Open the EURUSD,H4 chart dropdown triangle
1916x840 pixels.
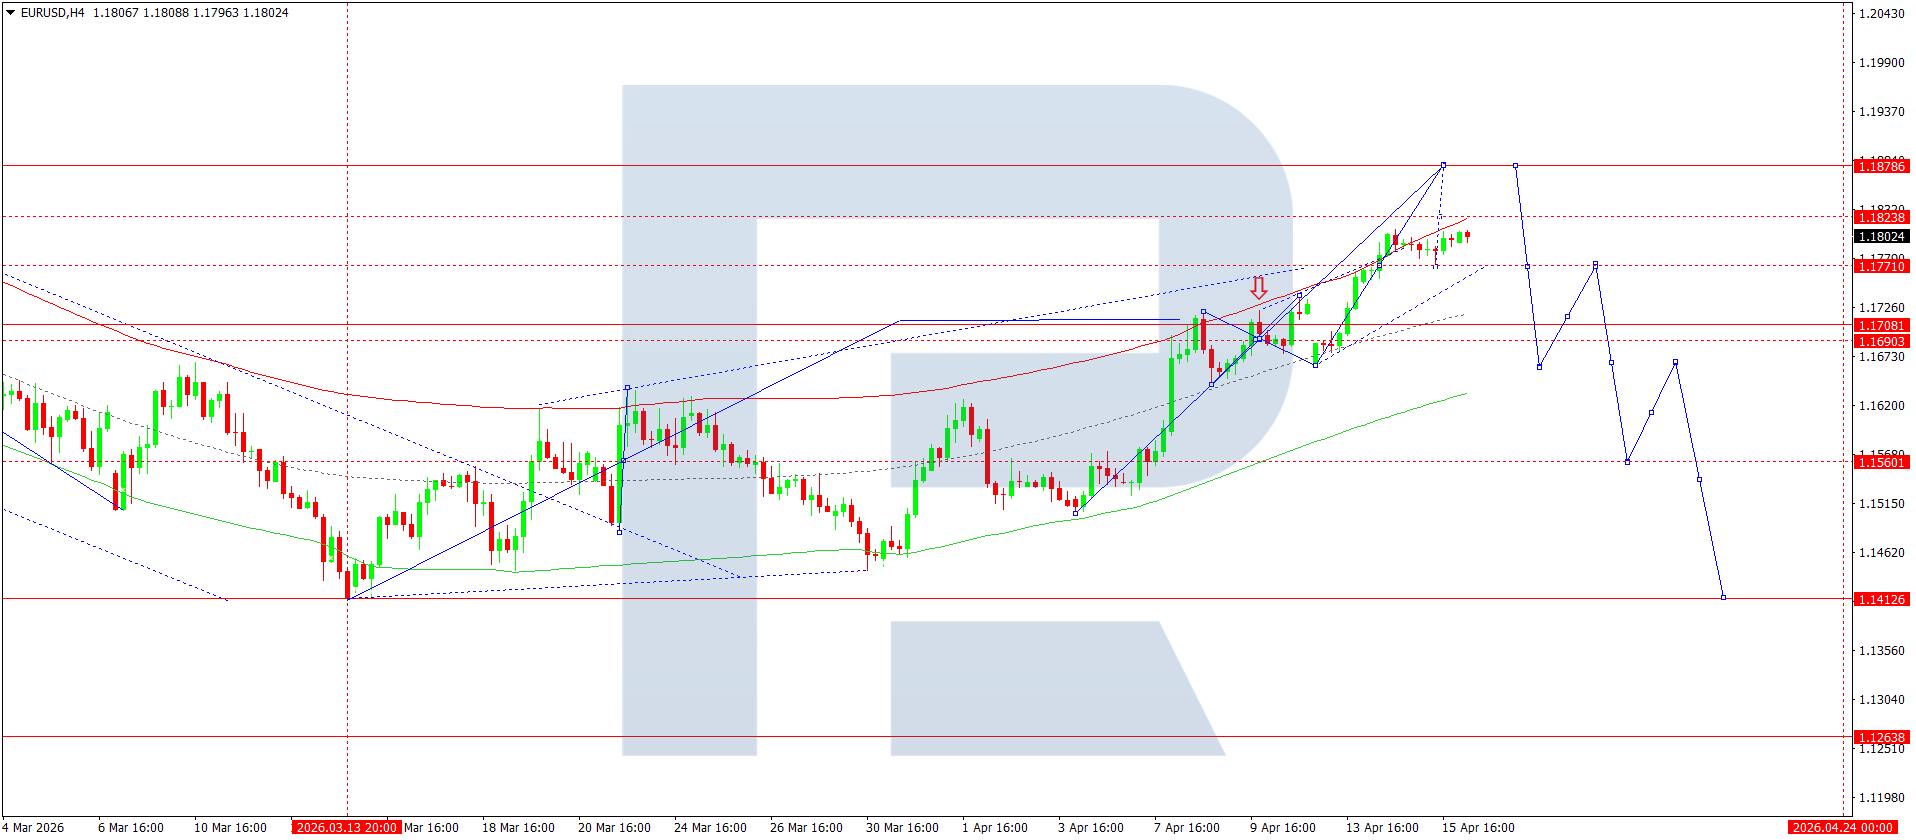click(10, 13)
